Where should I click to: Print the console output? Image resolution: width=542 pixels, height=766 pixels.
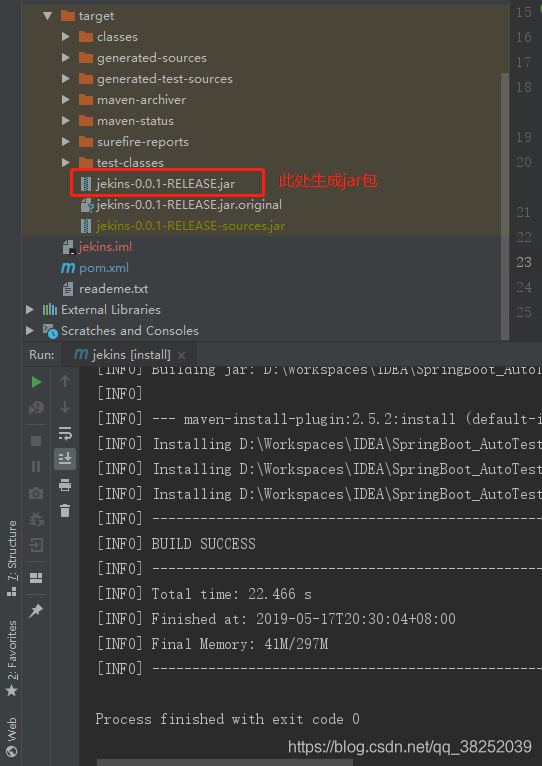pyautogui.click(x=65, y=485)
